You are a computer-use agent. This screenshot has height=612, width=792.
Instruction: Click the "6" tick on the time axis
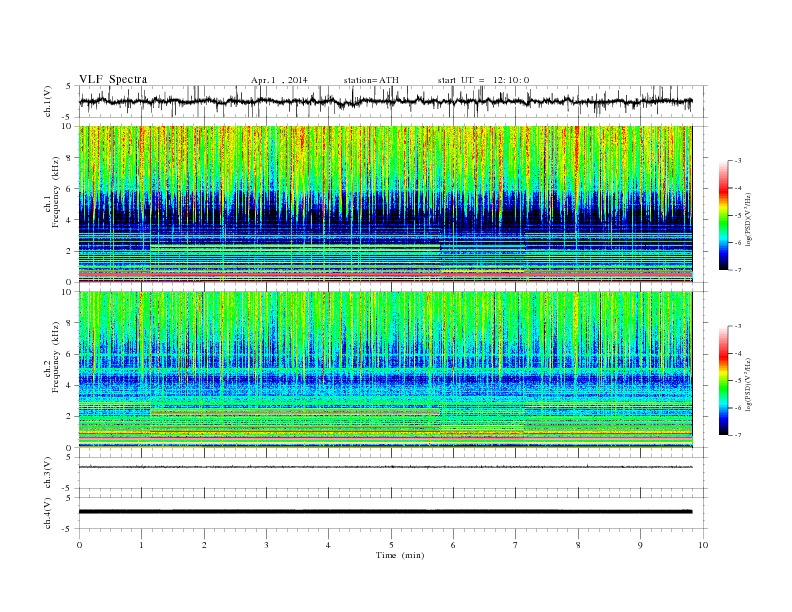tap(453, 545)
